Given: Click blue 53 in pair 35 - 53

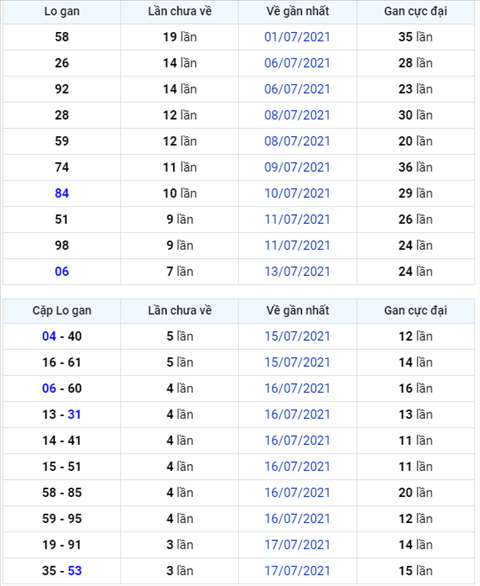Looking at the screenshot, I should tap(74, 571).
